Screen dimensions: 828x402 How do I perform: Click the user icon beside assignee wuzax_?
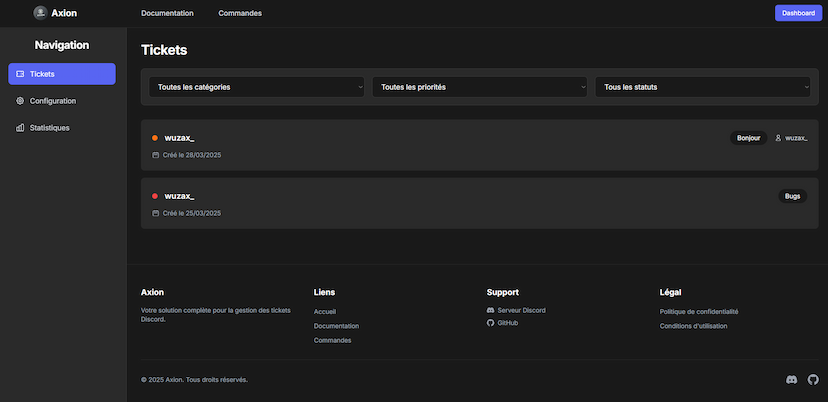click(779, 138)
